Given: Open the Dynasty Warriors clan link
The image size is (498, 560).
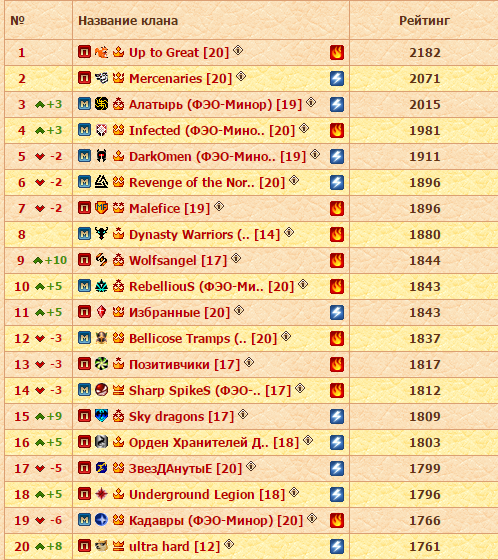Looking at the screenshot, I should click(x=204, y=235).
